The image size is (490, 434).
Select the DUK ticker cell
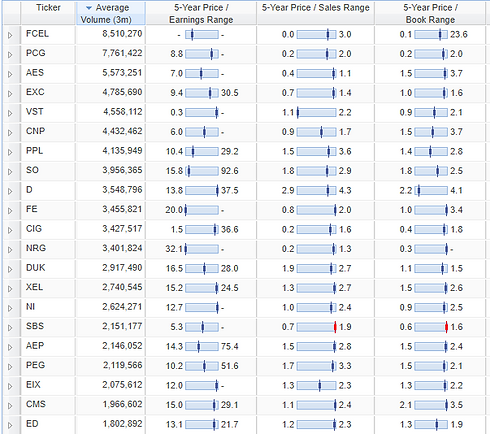click(x=48, y=268)
